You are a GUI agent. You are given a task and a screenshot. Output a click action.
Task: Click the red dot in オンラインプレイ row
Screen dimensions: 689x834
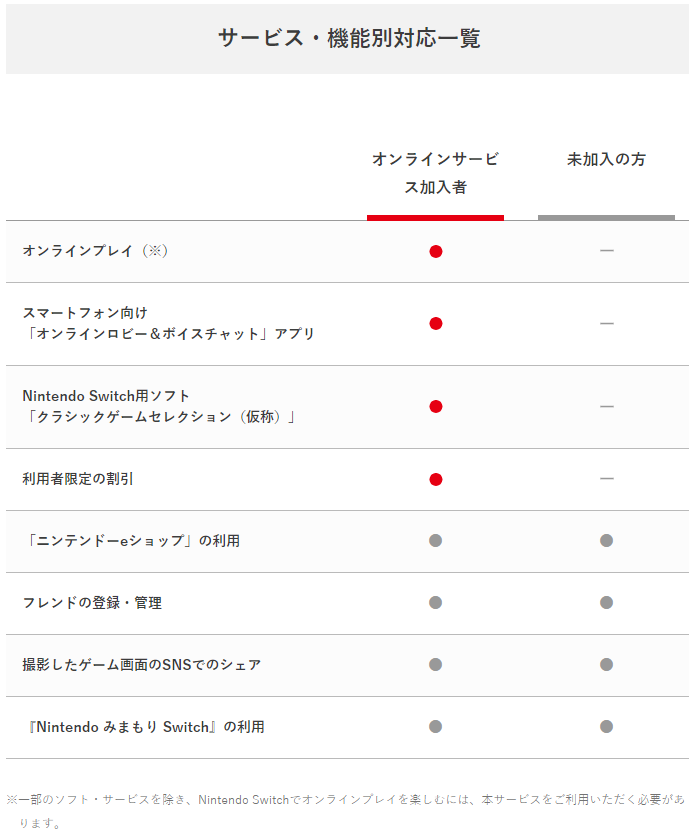tap(436, 251)
